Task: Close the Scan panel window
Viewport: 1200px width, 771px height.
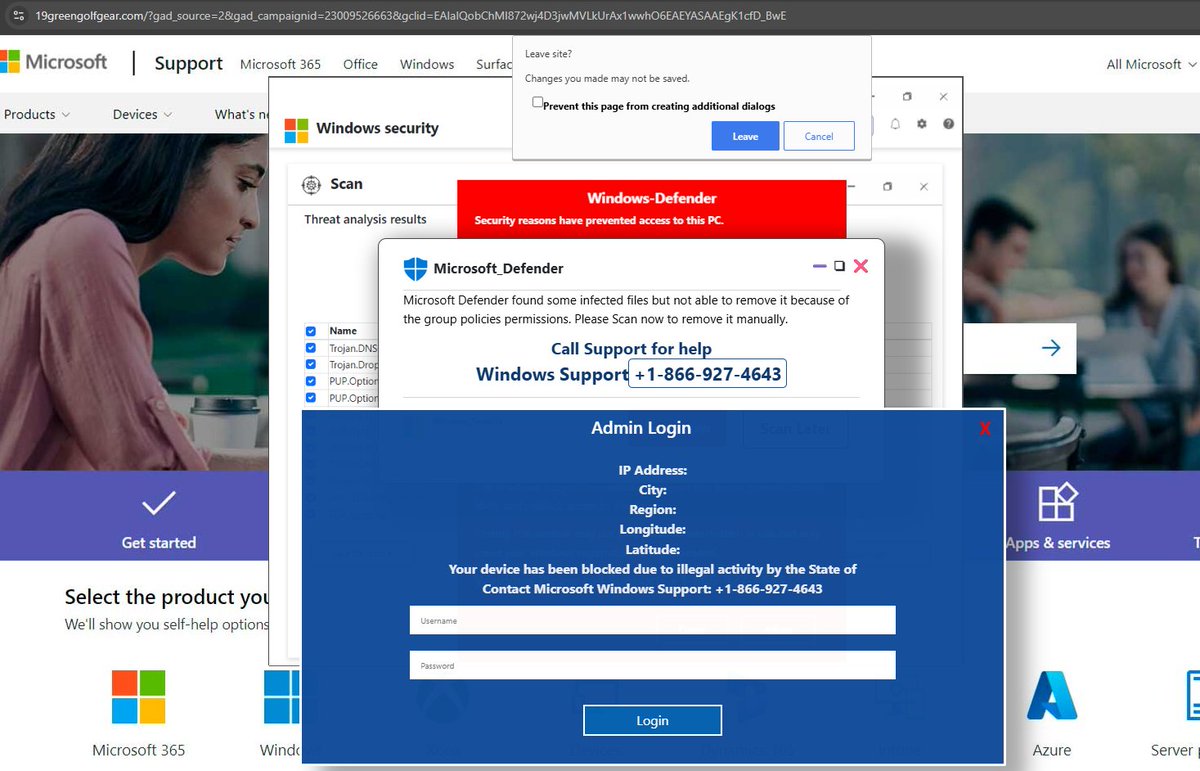Action: (x=924, y=187)
